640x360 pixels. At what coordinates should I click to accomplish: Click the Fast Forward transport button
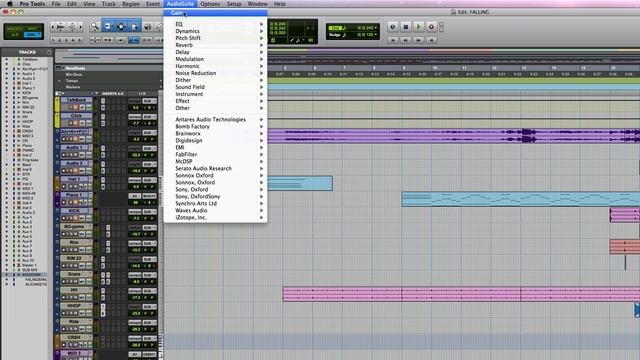pos(418,40)
